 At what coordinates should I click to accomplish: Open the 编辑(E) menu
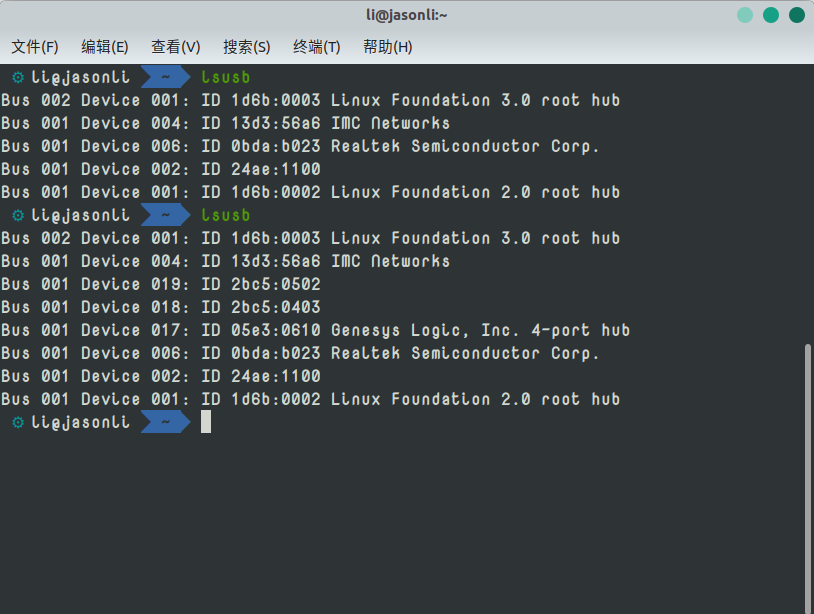(104, 47)
